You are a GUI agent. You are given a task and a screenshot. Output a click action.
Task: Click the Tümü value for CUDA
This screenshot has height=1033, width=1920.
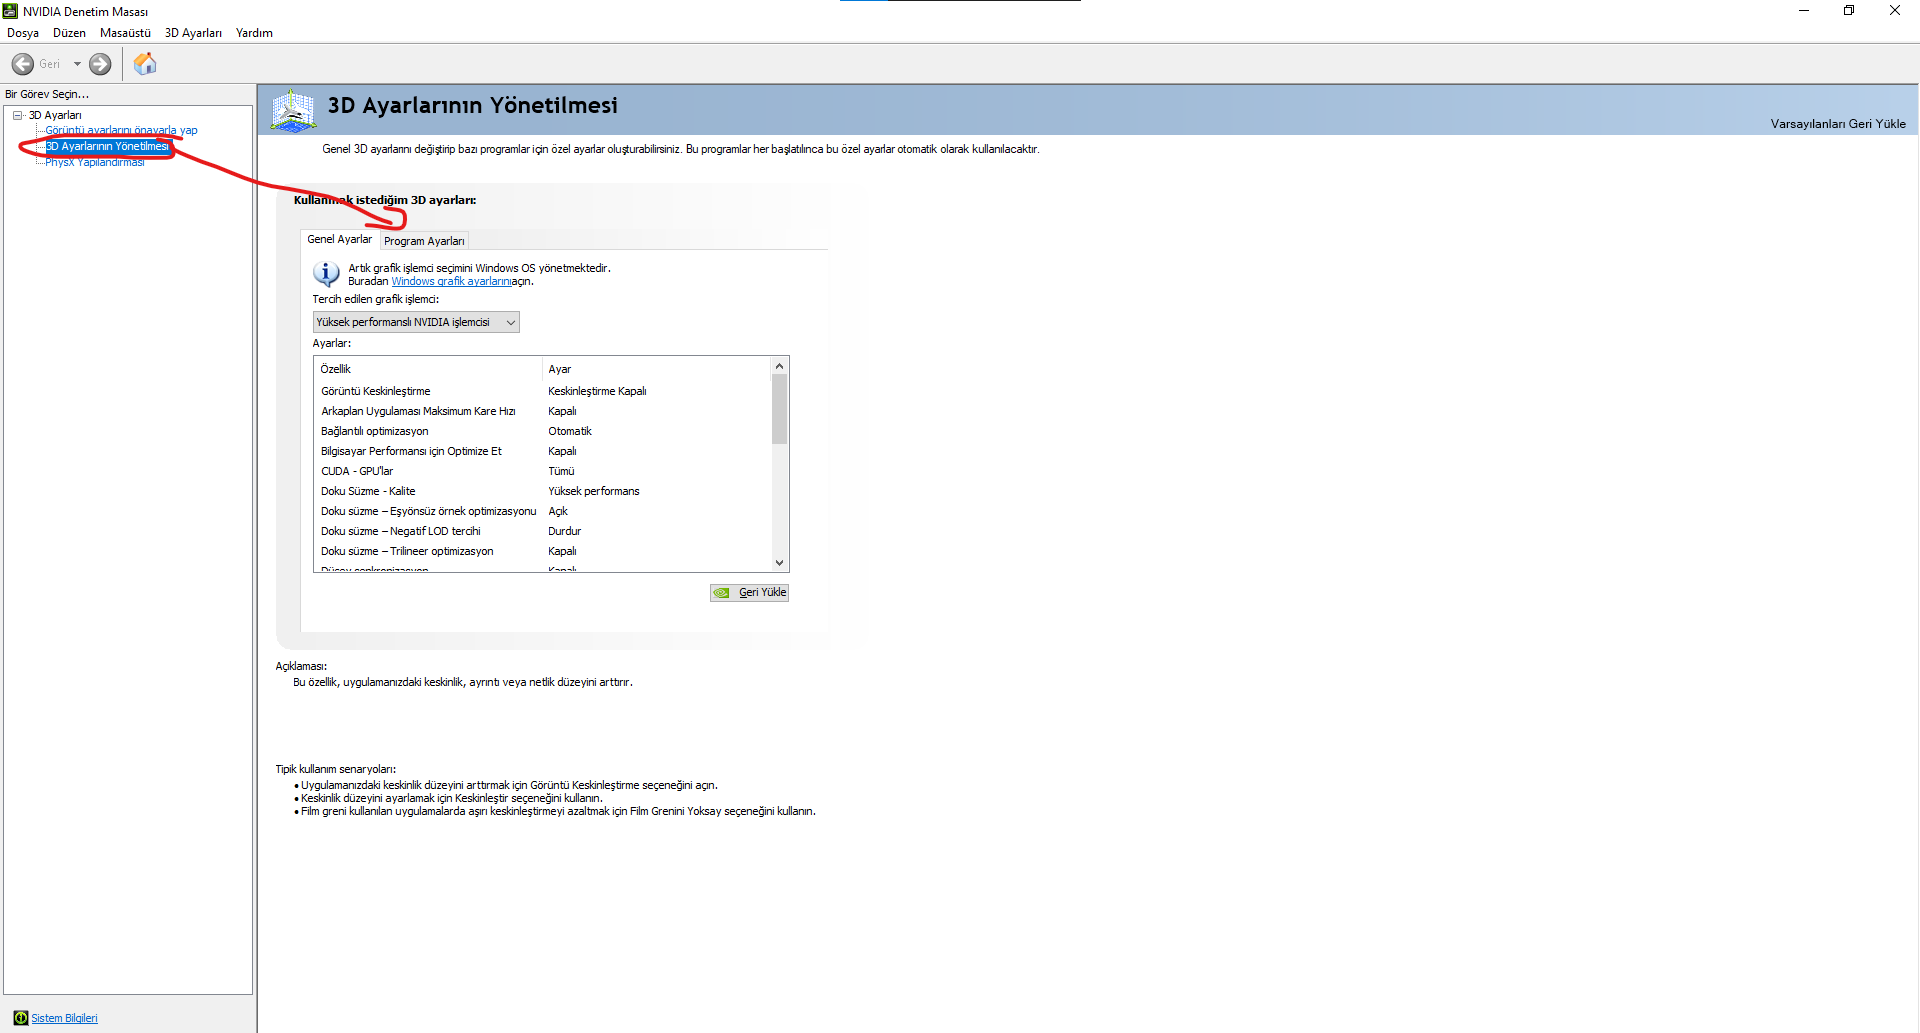561,471
